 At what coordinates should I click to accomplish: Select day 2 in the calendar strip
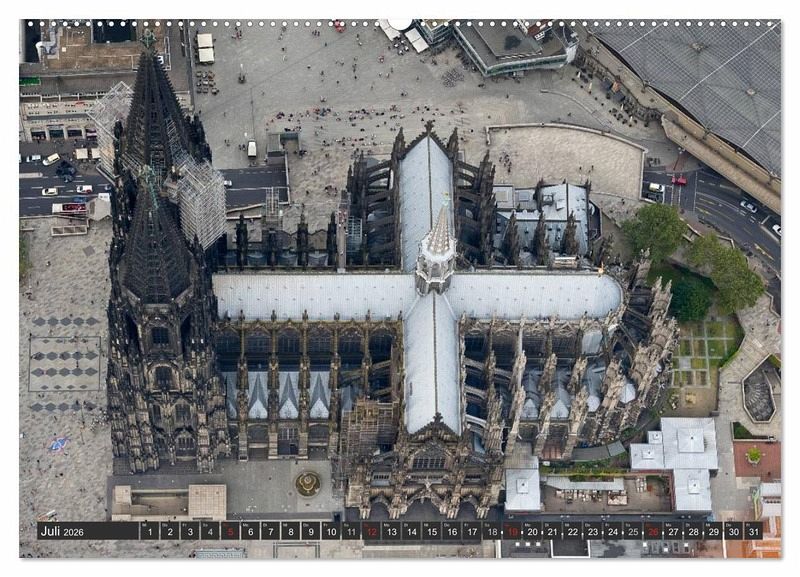(x=170, y=531)
